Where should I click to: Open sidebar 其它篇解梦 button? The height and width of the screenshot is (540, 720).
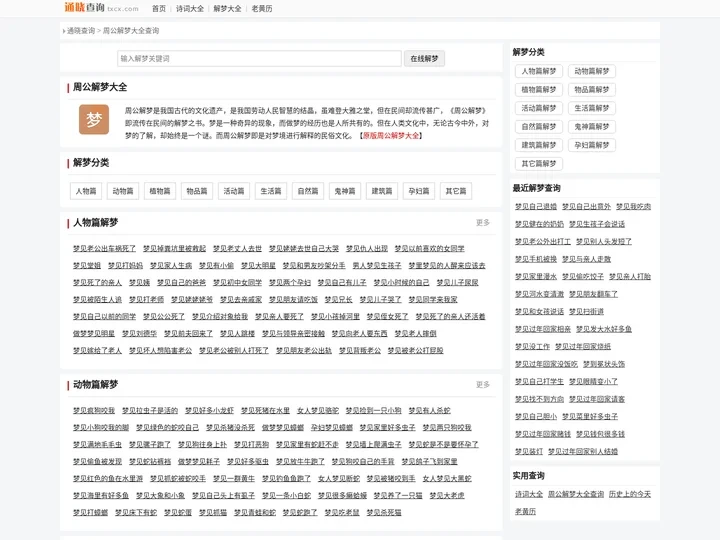(539, 163)
